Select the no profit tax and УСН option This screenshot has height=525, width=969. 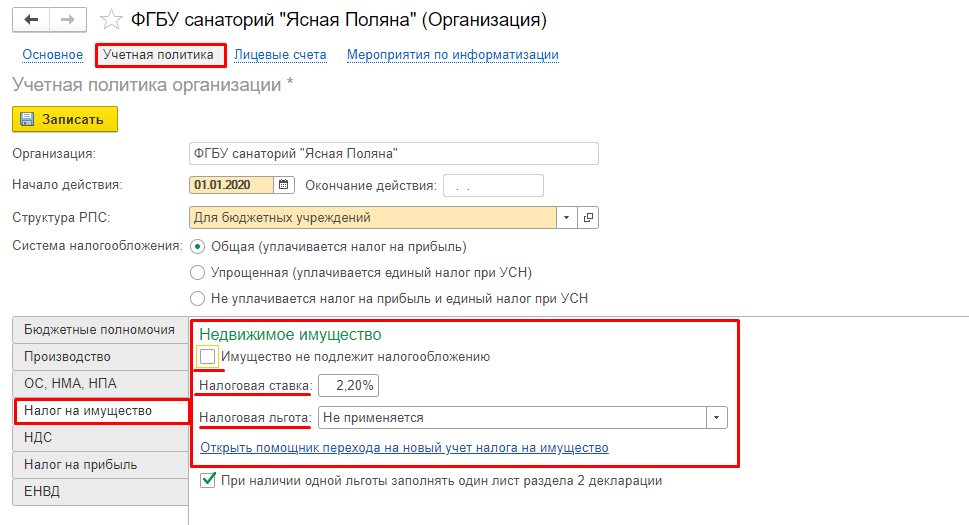[197, 297]
